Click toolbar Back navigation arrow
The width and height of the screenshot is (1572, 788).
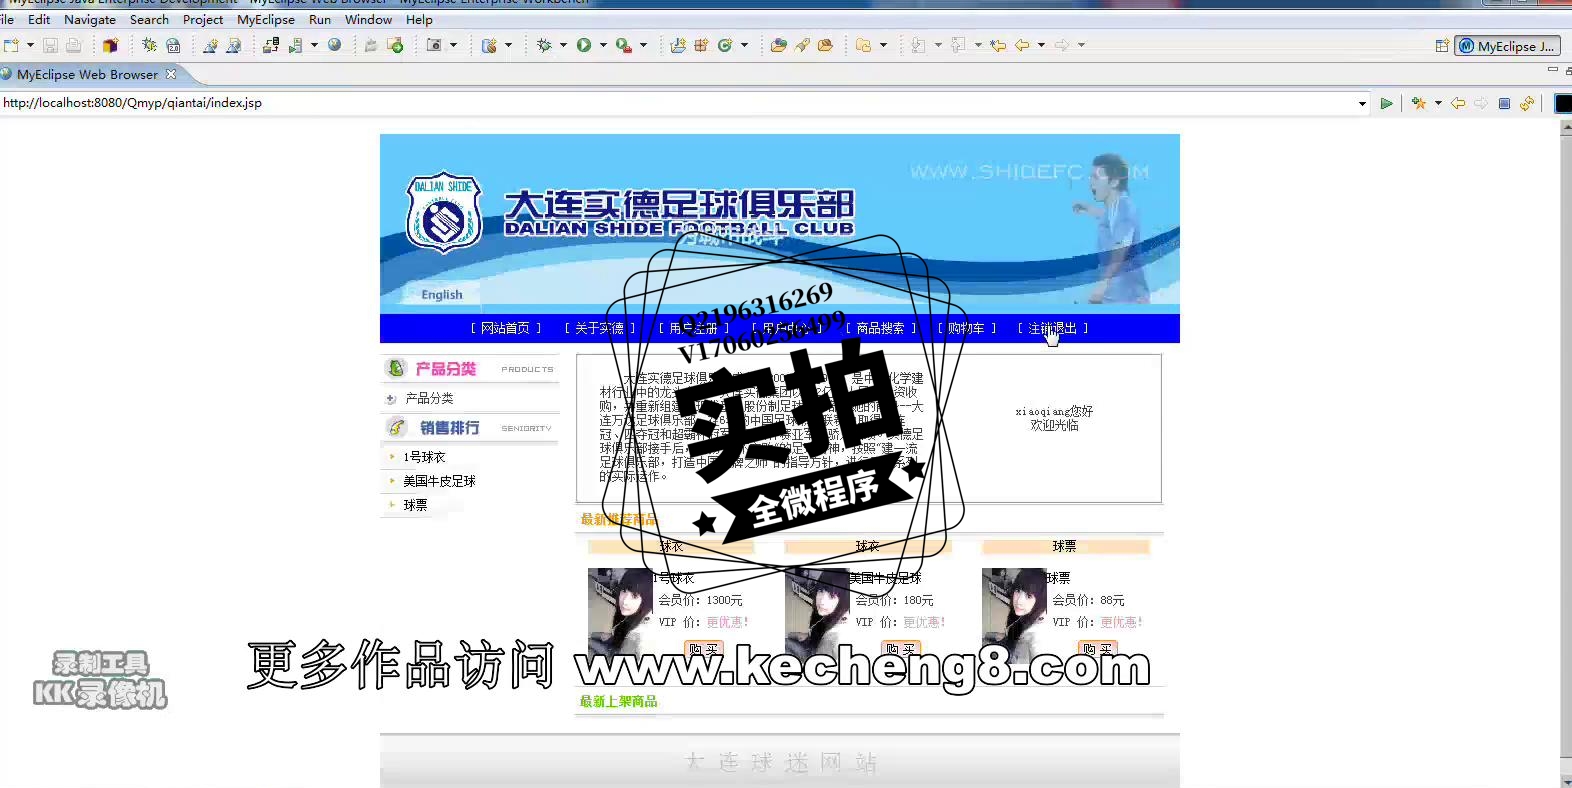(x=1022, y=45)
